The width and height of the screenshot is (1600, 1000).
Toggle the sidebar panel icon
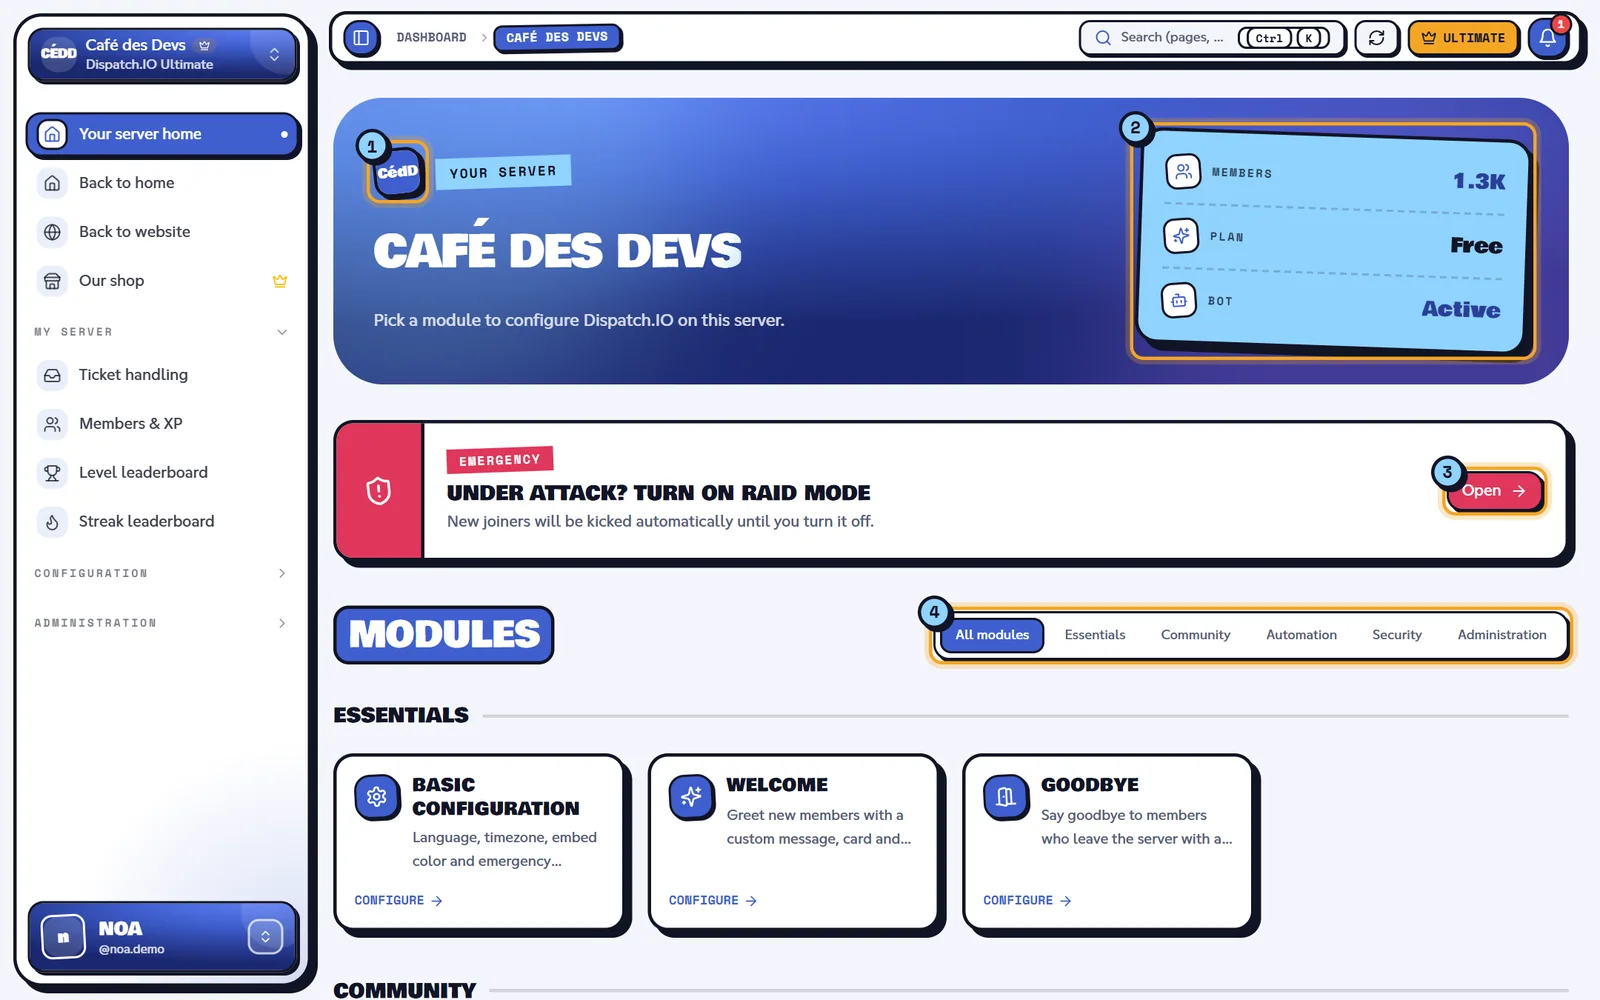(x=361, y=38)
